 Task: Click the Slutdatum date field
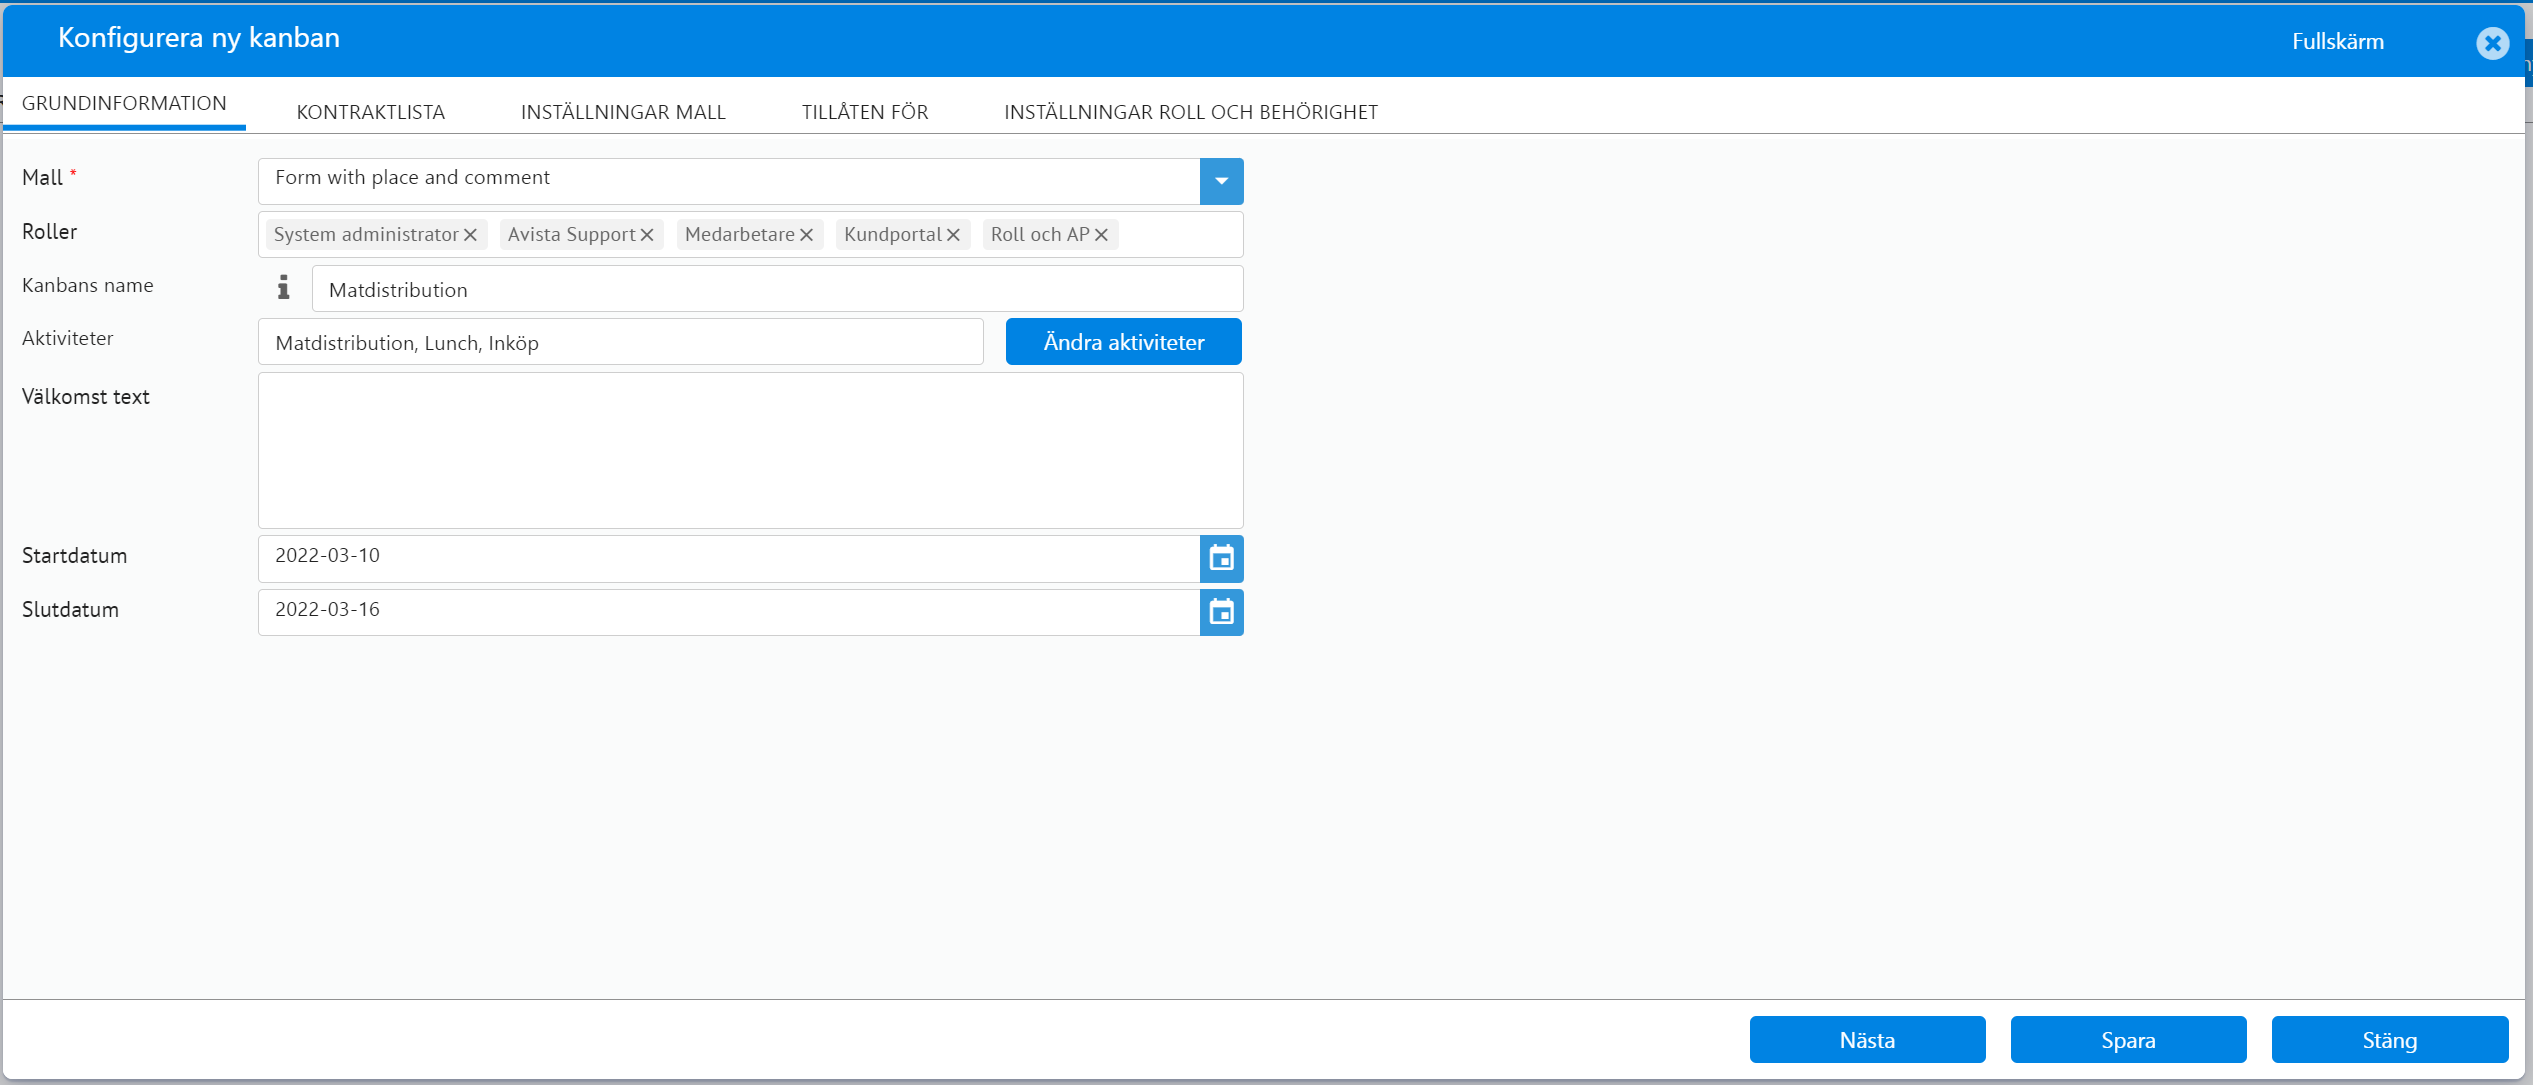pos(728,612)
